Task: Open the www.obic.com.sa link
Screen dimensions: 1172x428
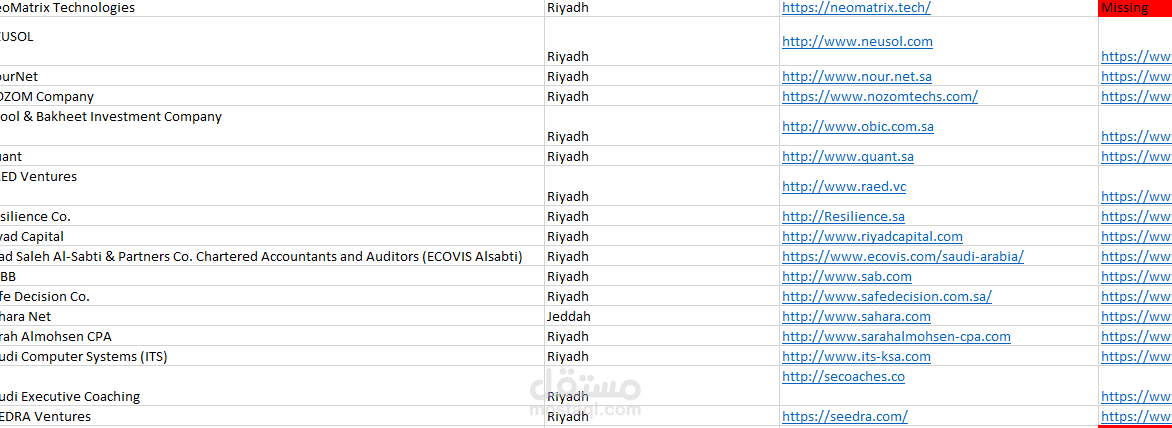Action: pyautogui.click(x=858, y=126)
